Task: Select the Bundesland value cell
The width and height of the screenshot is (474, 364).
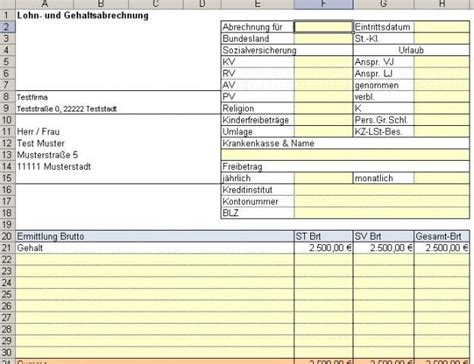Action: click(x=323, y=38)
